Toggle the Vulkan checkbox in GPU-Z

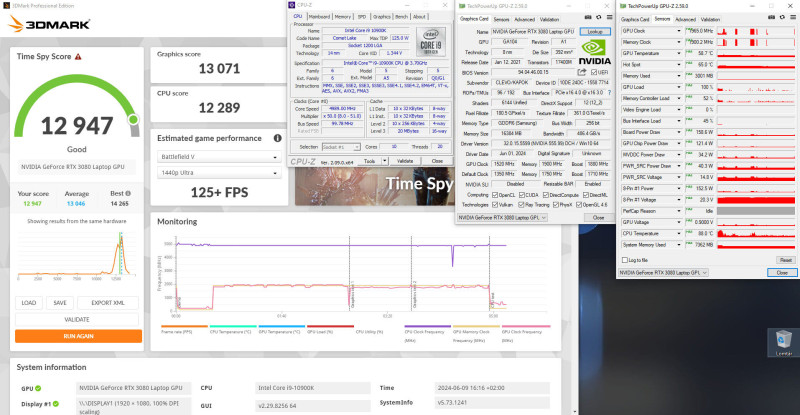coord(494,205)
